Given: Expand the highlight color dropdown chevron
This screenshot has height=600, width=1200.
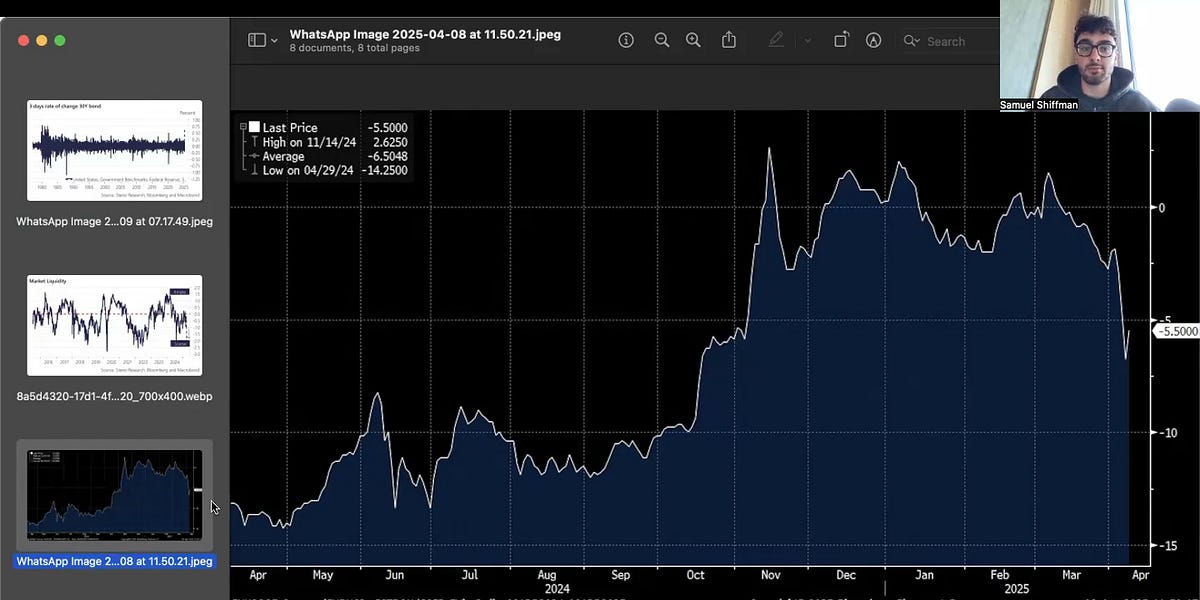Looking at the screenshot, I should point(806,40).
